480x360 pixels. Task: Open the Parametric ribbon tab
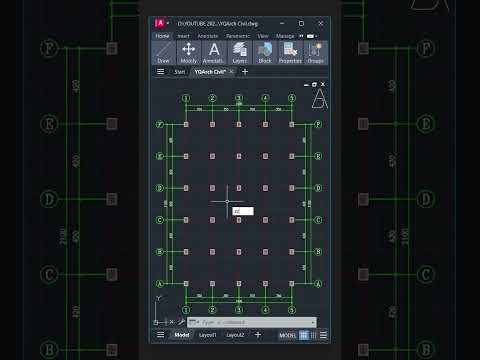(238, 36)
